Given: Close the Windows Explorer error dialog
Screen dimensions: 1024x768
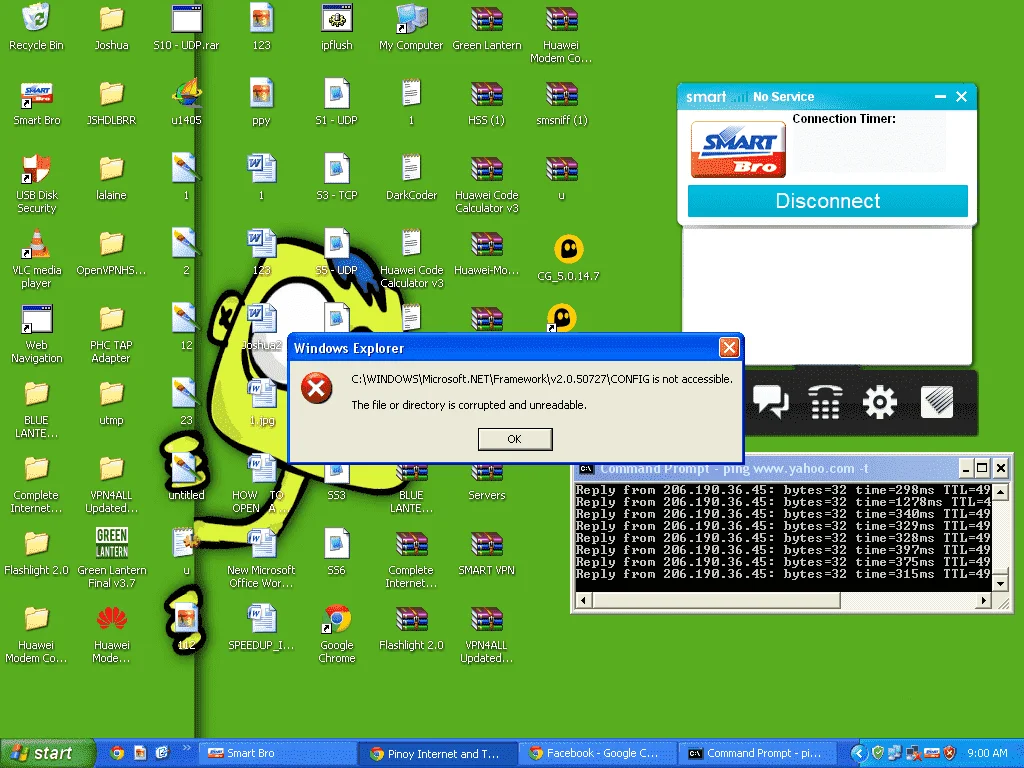Looking at the screenshot, I should tap(729, 347).
